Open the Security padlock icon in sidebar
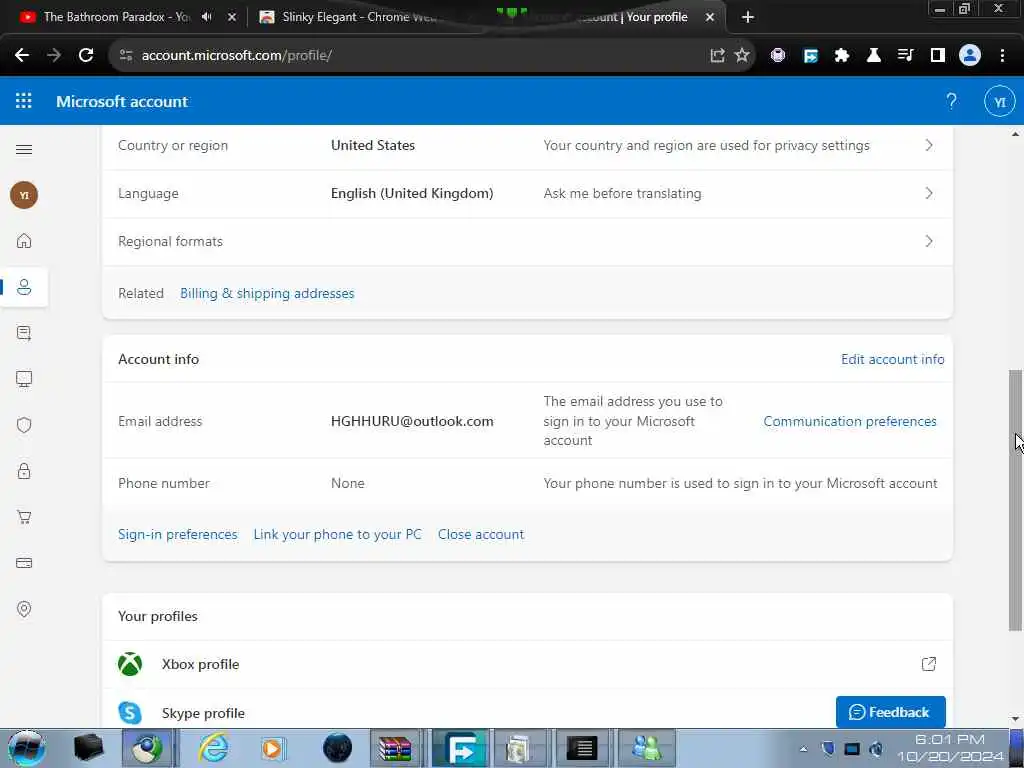The width and height of the screenshot is (1024, 768). point(24,471)
